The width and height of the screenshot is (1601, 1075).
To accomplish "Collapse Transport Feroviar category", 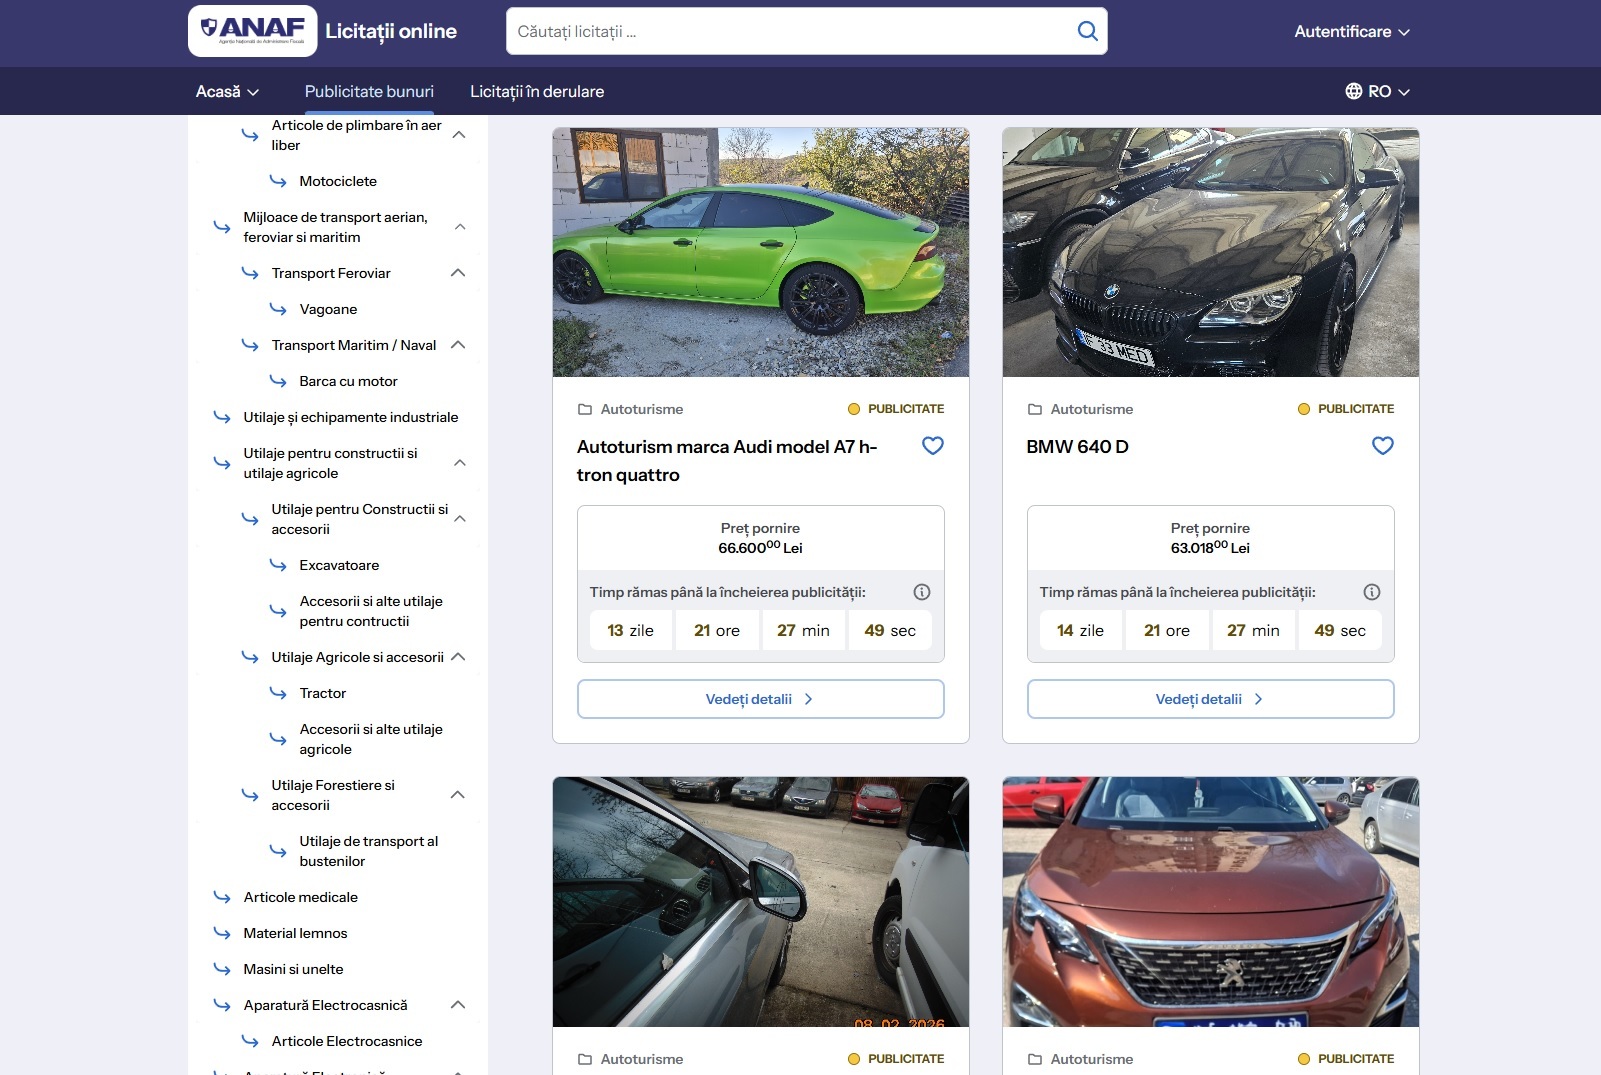I will pyautogui.click(x=458, y=273).
